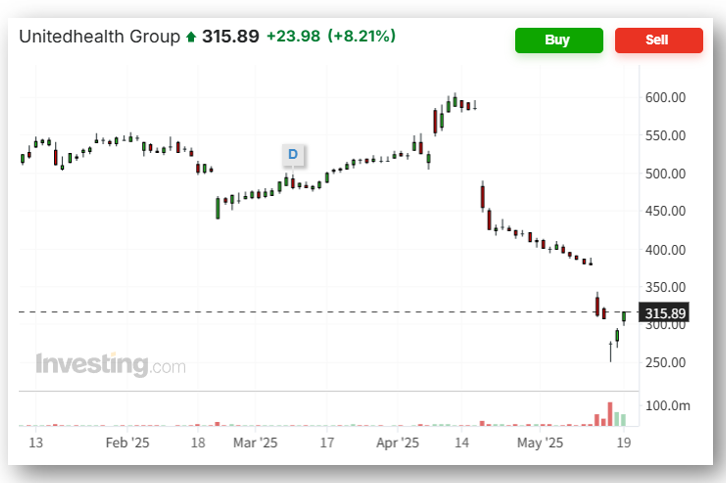Click the May '25 date label

pyautogui.click(x=540, y=443)
